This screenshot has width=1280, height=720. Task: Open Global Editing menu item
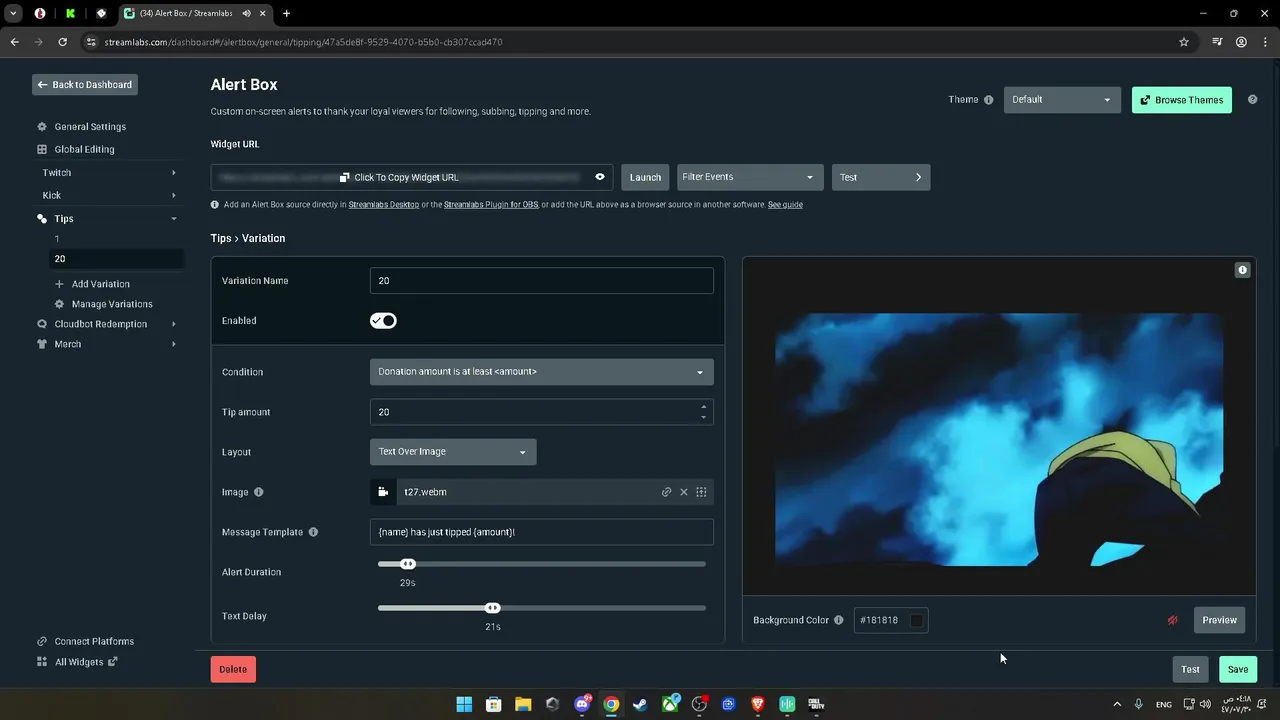[84, 149]
